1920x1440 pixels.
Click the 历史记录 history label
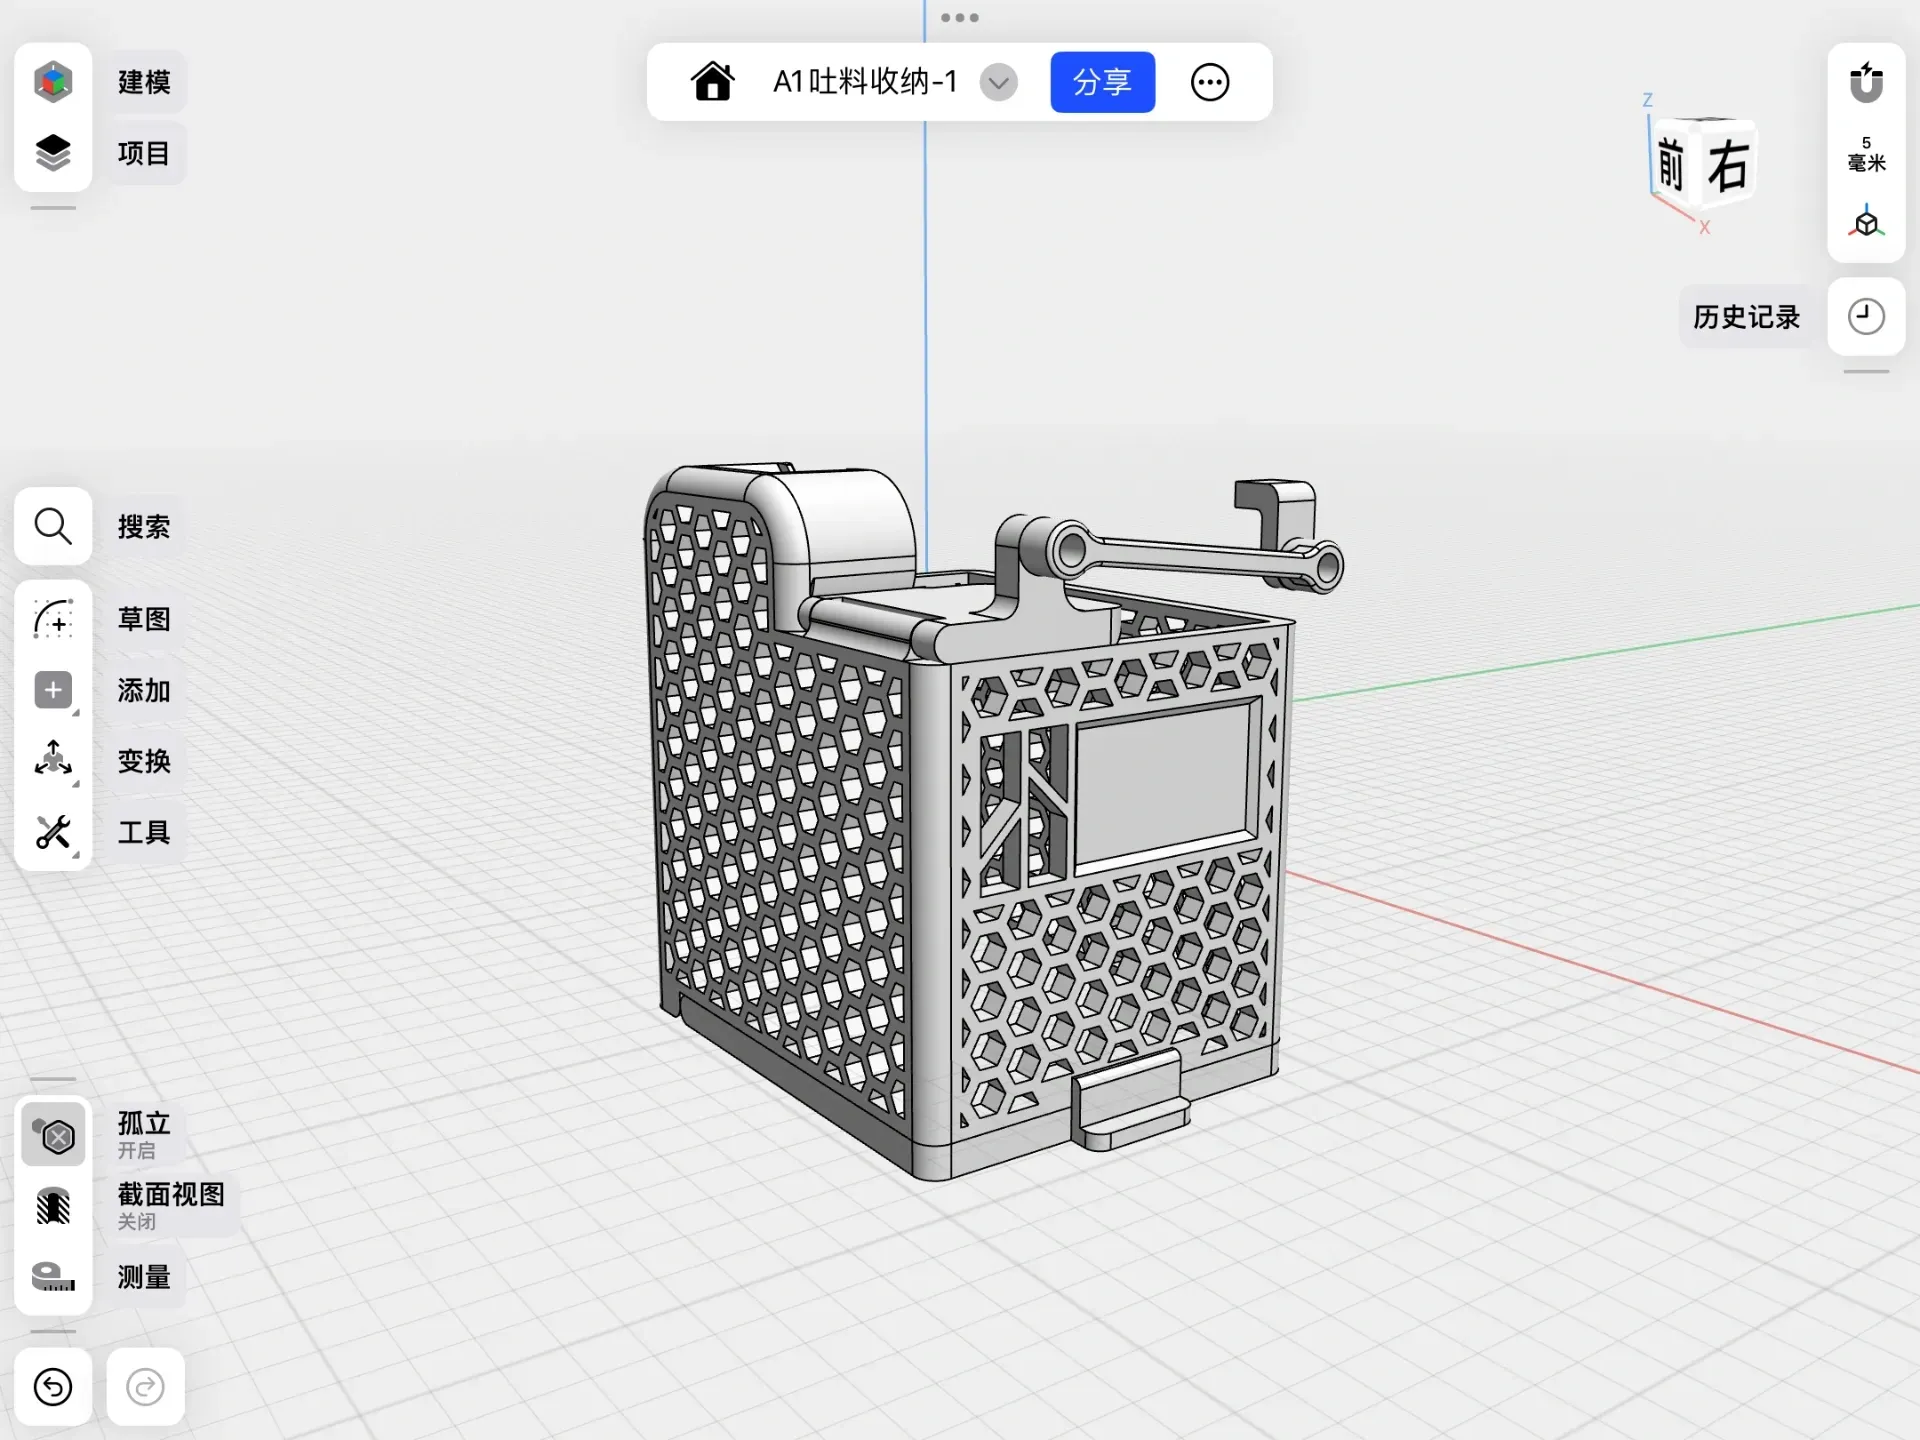(x=1746, y=317)
